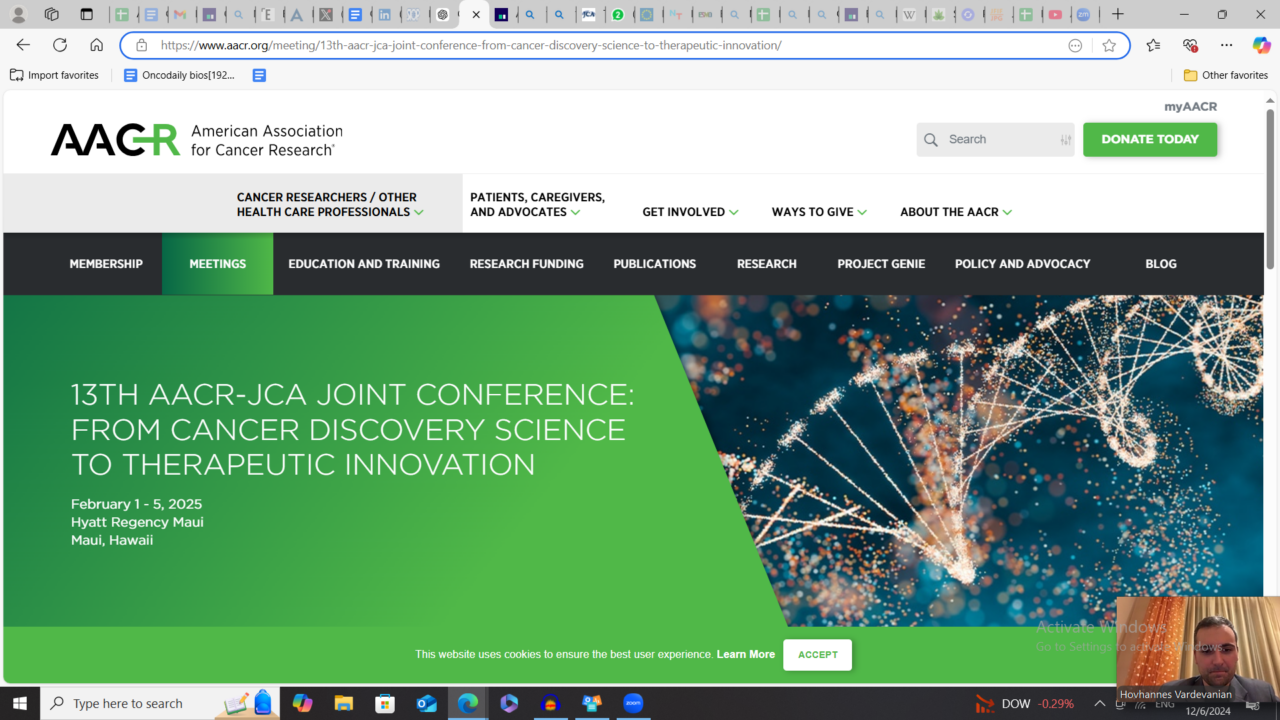The height and width of the screenshot is (720, 1280).
Task: Open the Favorites list icon
Action: coord(1153,45)
